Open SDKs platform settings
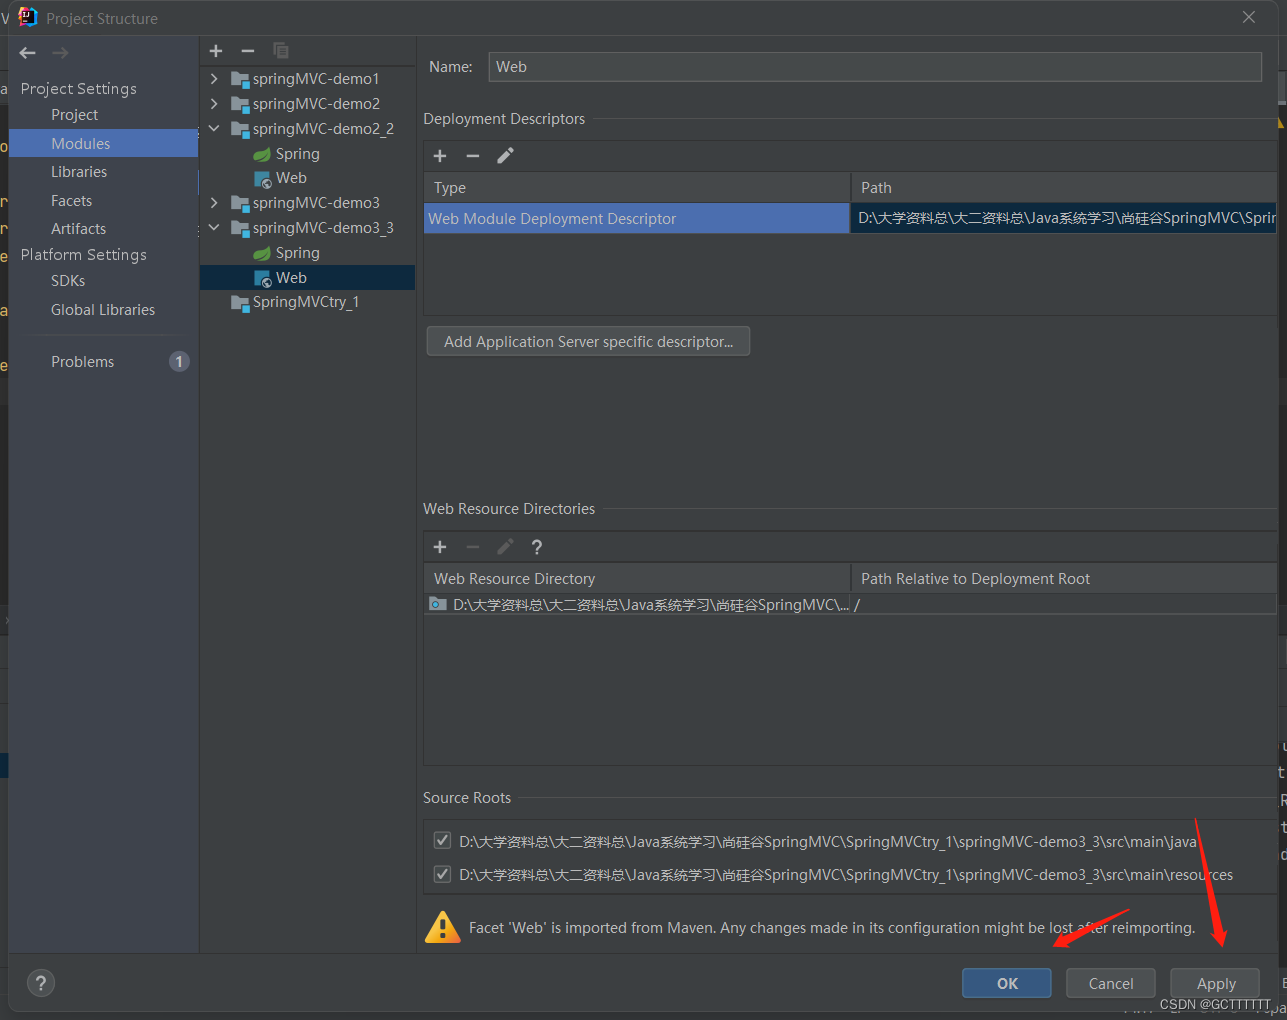The width and height of the screenshot is (1287, 1020). pyautogui.click(x=68, y=281)
